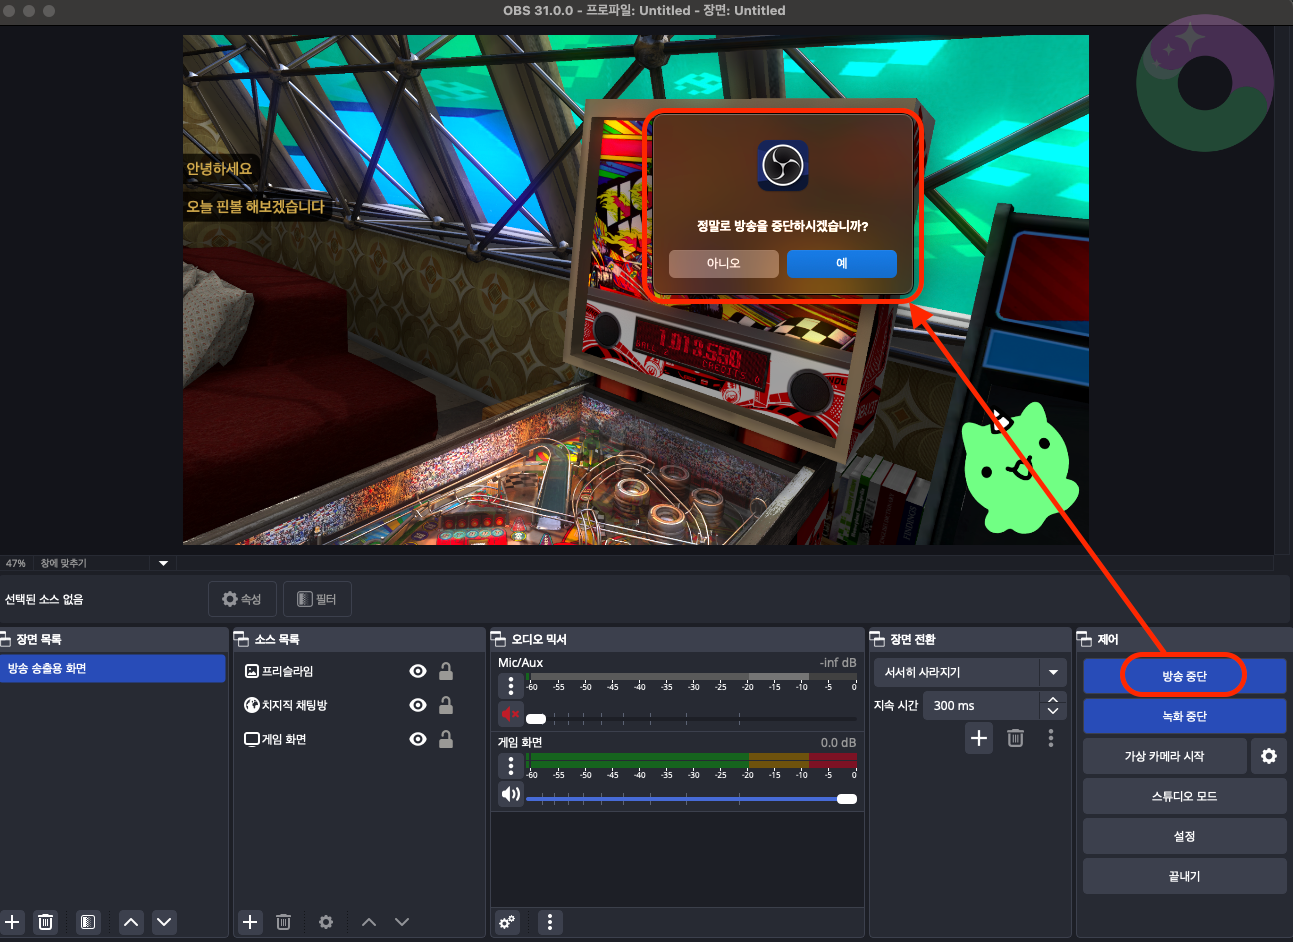Remove the selected scene with trash icon
The height and width of the screenshot is (942, 1293).
pyautogui.click(x=45, y=922)
